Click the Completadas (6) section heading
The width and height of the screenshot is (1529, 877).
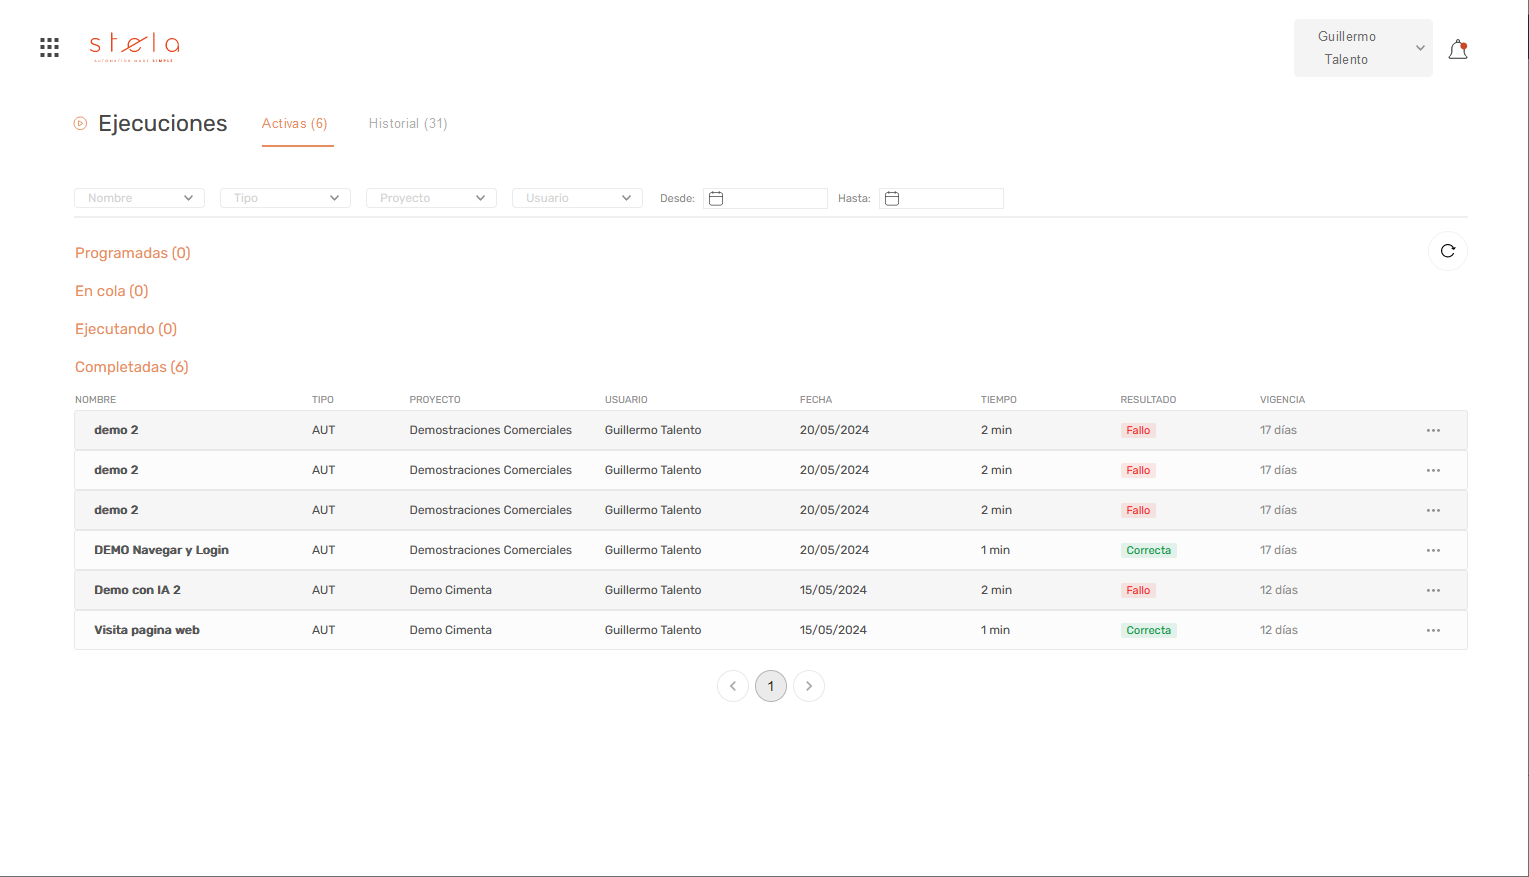(131, 367)
